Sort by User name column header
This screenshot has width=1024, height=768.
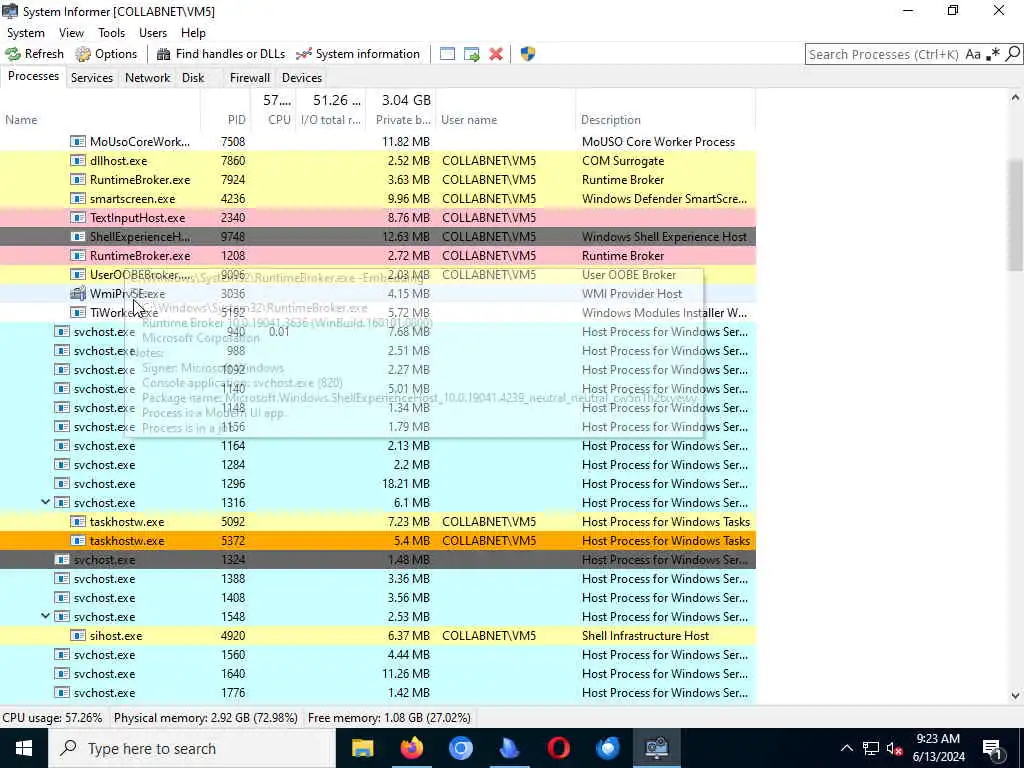(x=505, y=120)
